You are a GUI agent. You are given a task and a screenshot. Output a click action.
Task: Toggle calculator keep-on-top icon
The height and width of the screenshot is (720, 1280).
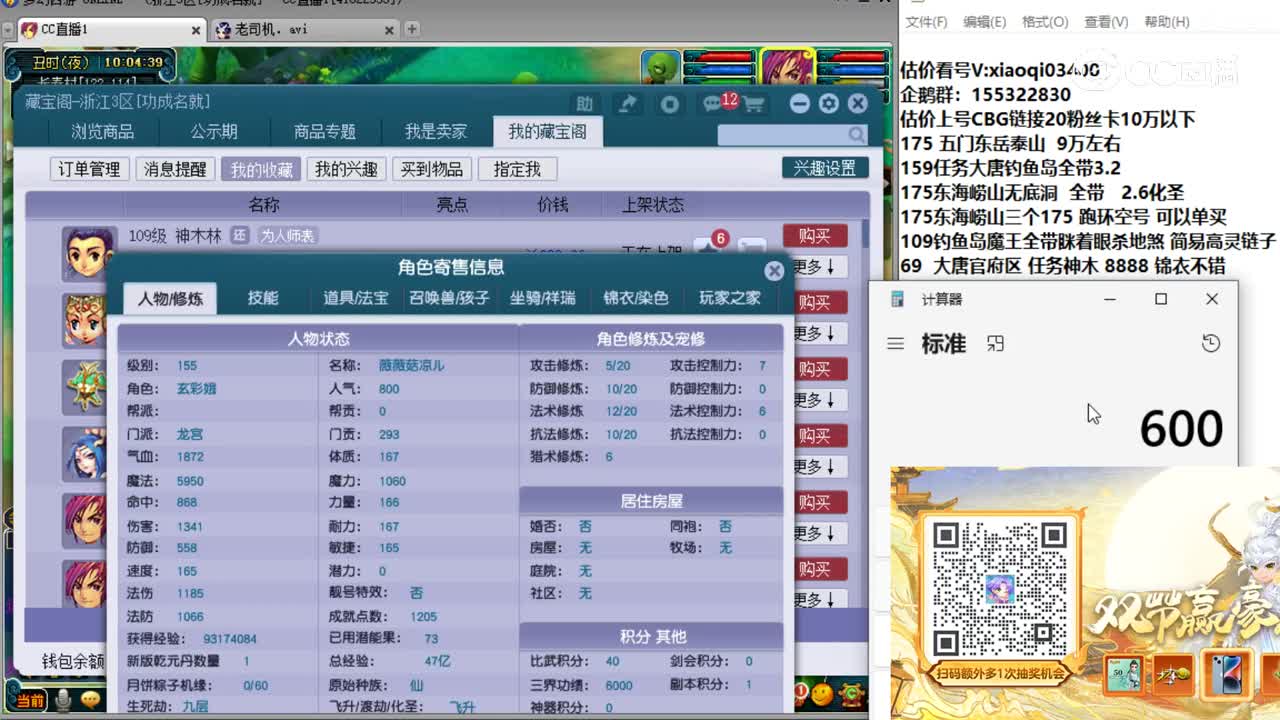pos(995,343)
